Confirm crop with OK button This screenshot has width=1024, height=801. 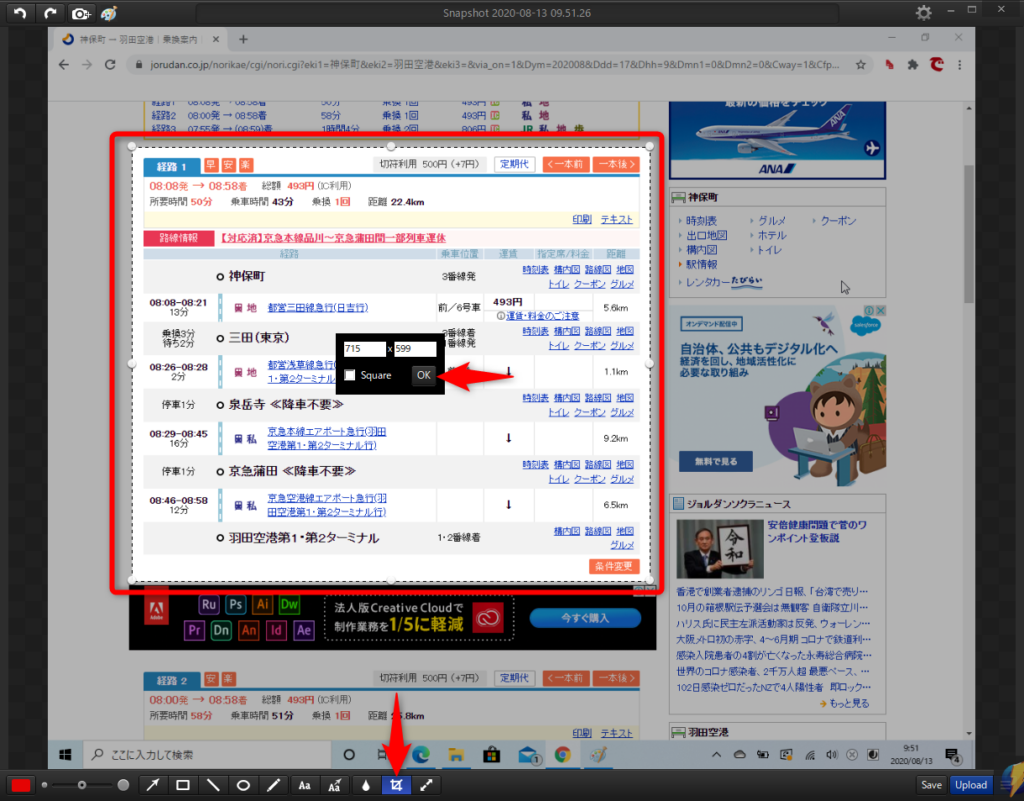[423, 375]
